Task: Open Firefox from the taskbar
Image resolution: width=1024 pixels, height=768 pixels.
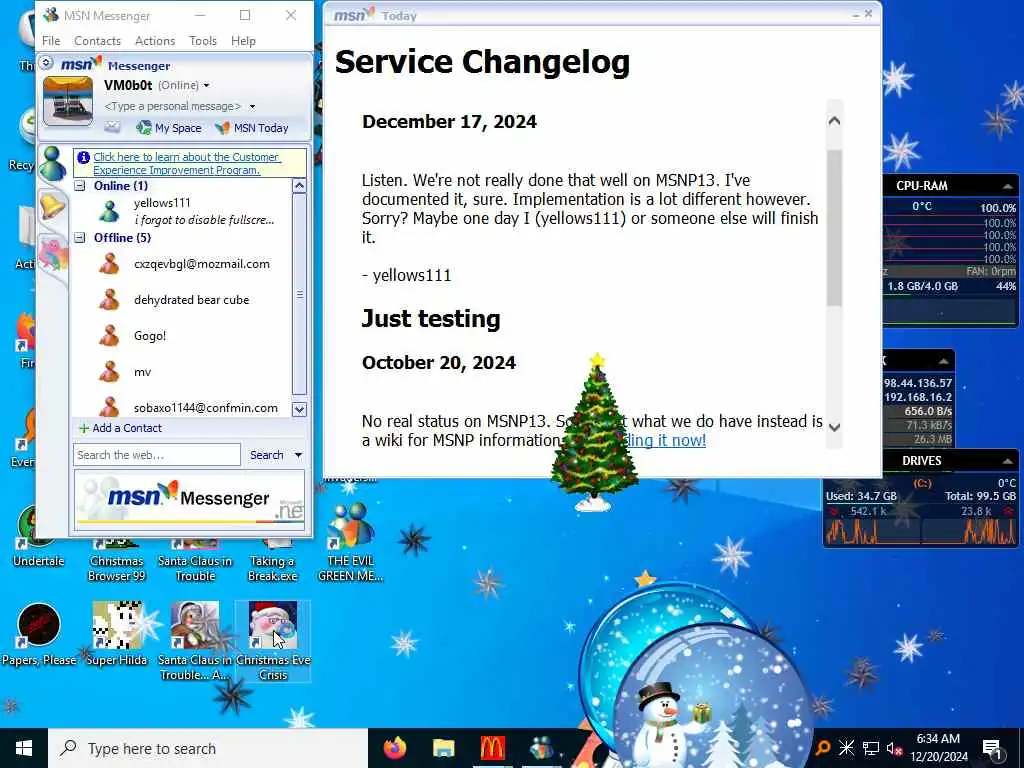Action: (394, 748)
